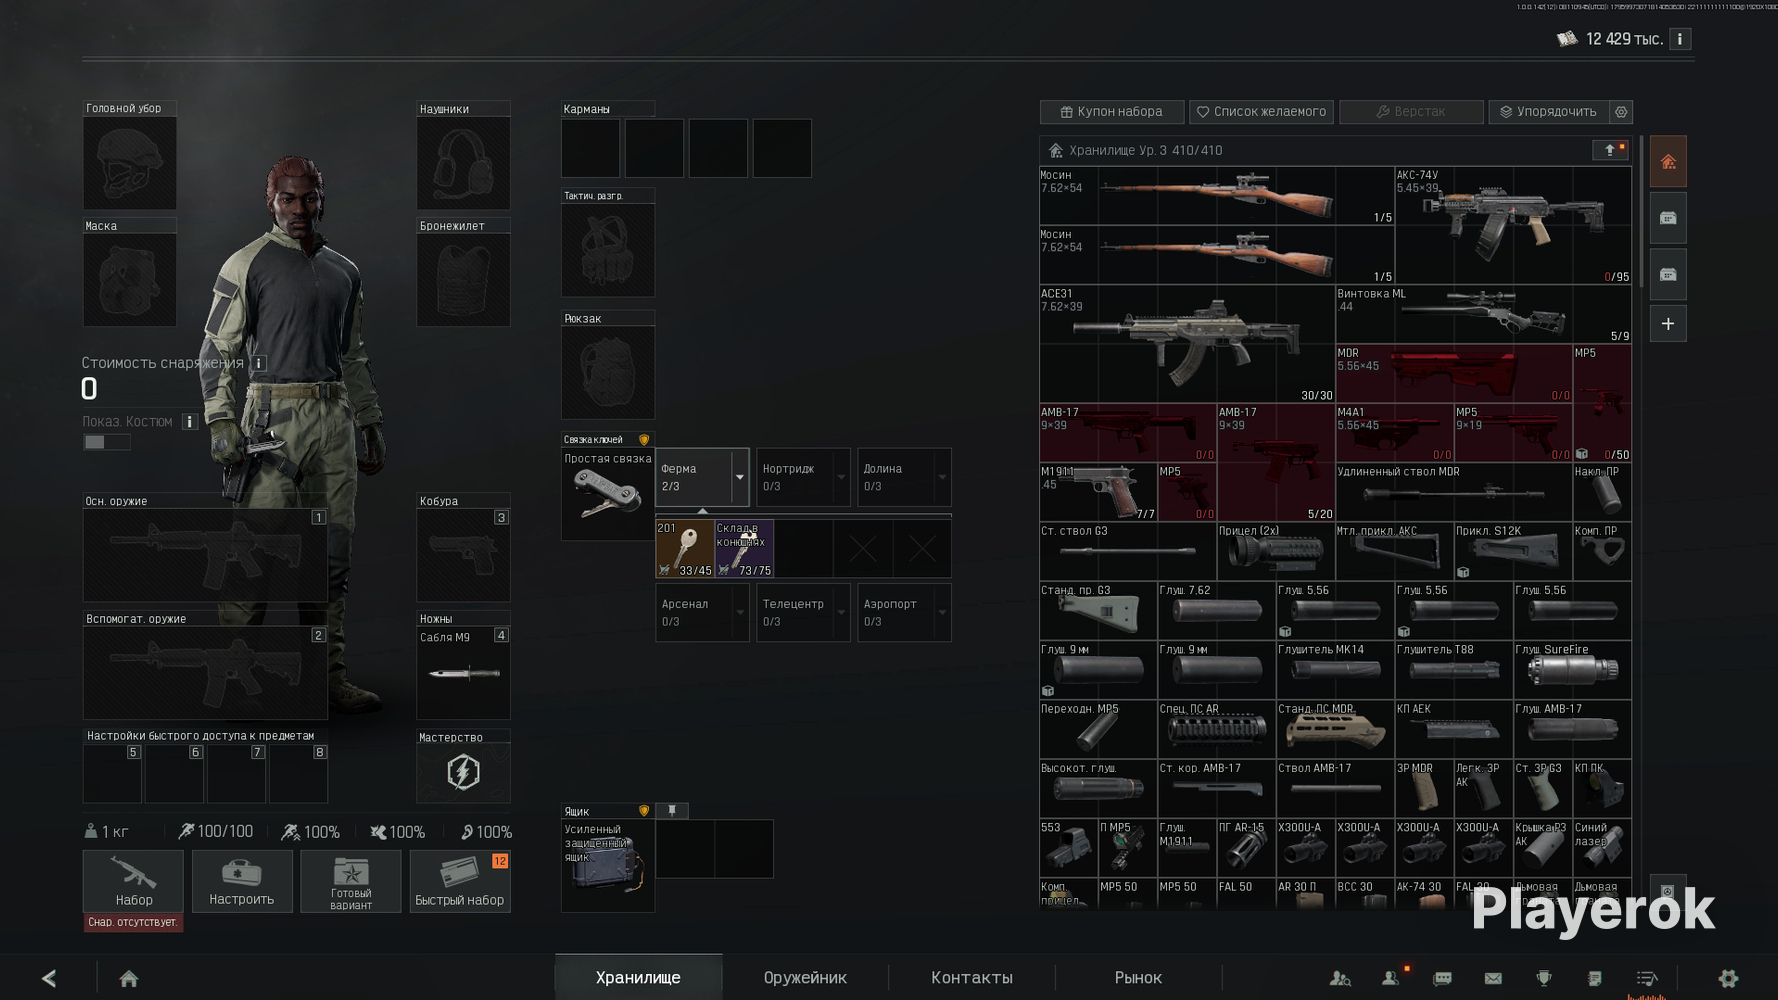
Task: Select the M1911 pistol in storage
Action: point(1098,492)
